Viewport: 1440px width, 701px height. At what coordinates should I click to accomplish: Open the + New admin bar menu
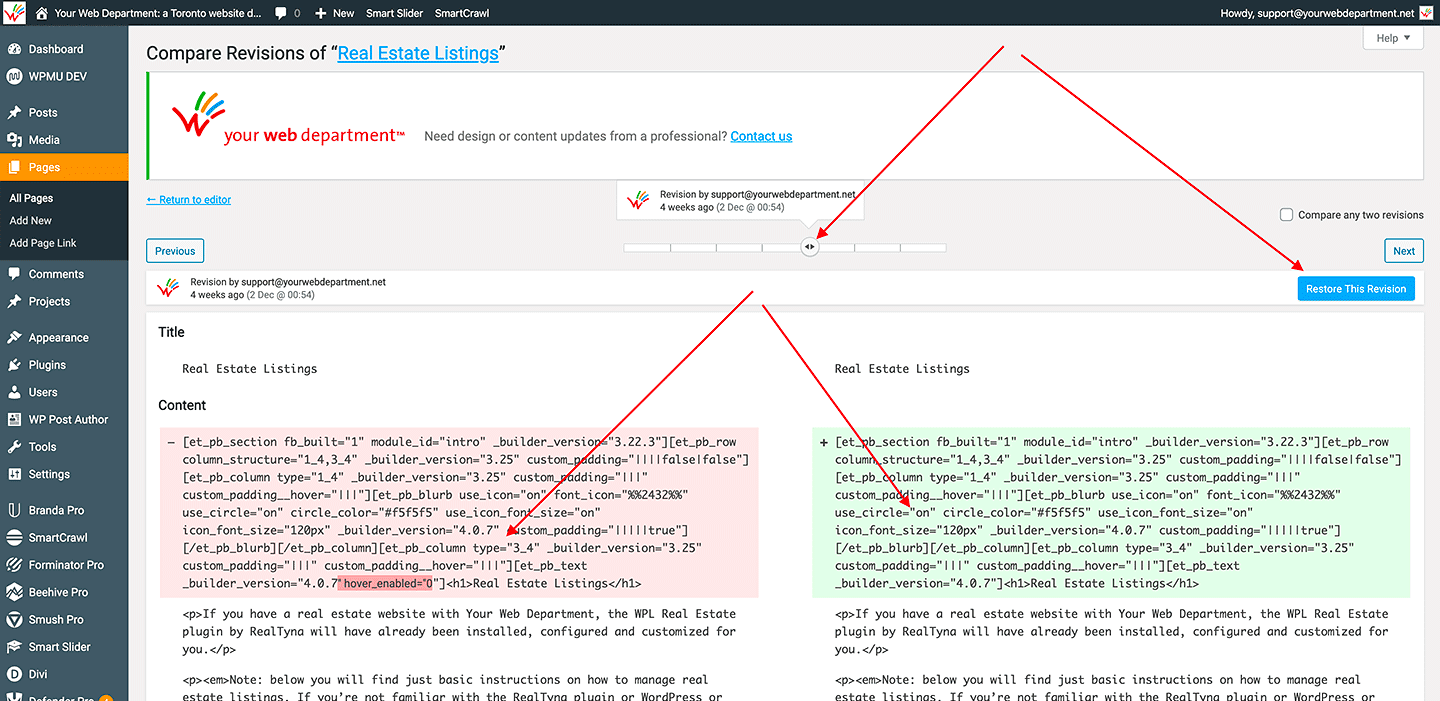[335, 13]
